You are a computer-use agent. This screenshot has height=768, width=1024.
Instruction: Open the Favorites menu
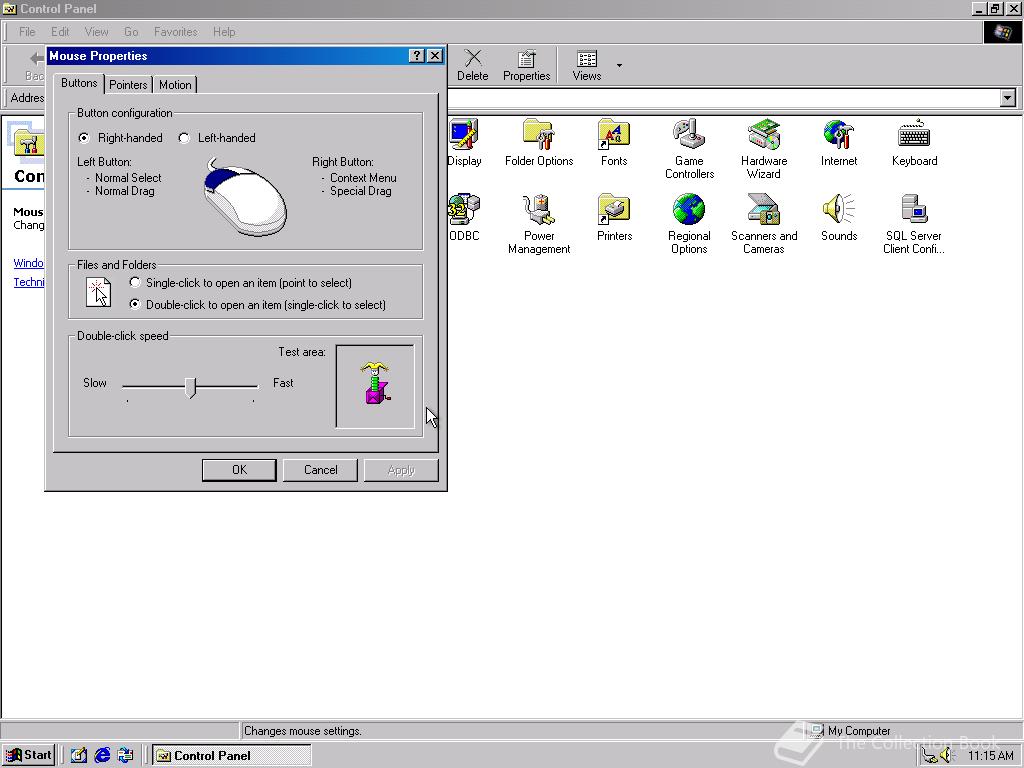(175, 31)
